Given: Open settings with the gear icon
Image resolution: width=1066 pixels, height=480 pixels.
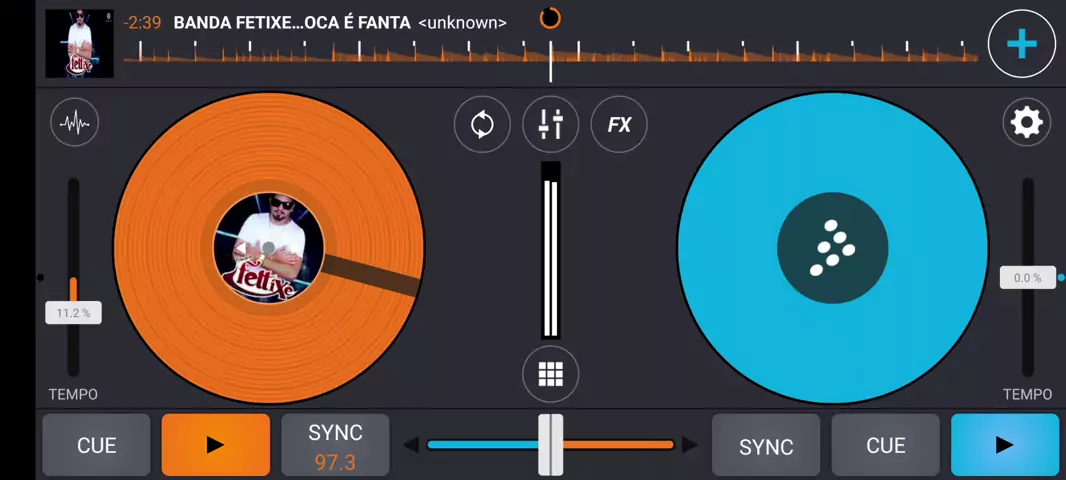Looking at the screenshot, I should point(1027,122).
